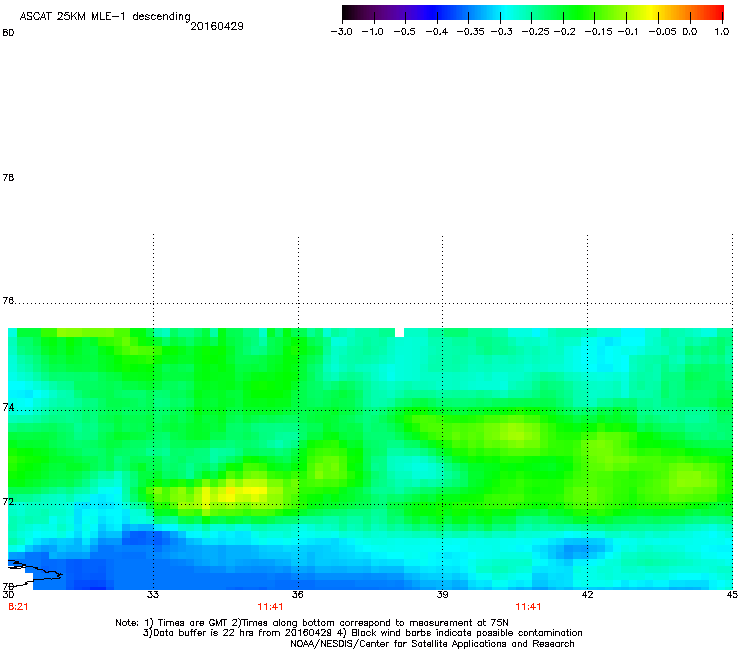Click the note line about 22 hr data buffer
The width and height of the screenshot is (740, 650).
point(362,633)
